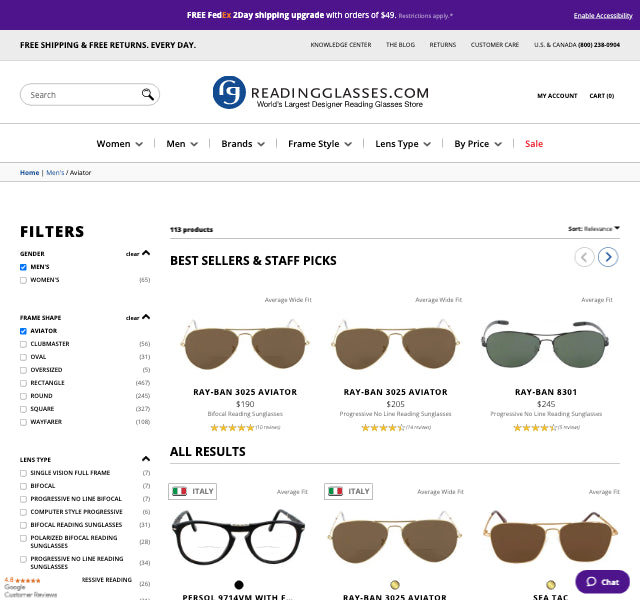This screenshot has width=640, height=600.
Task: Uncheck the Men's gender filter
Action: [23, 267]
